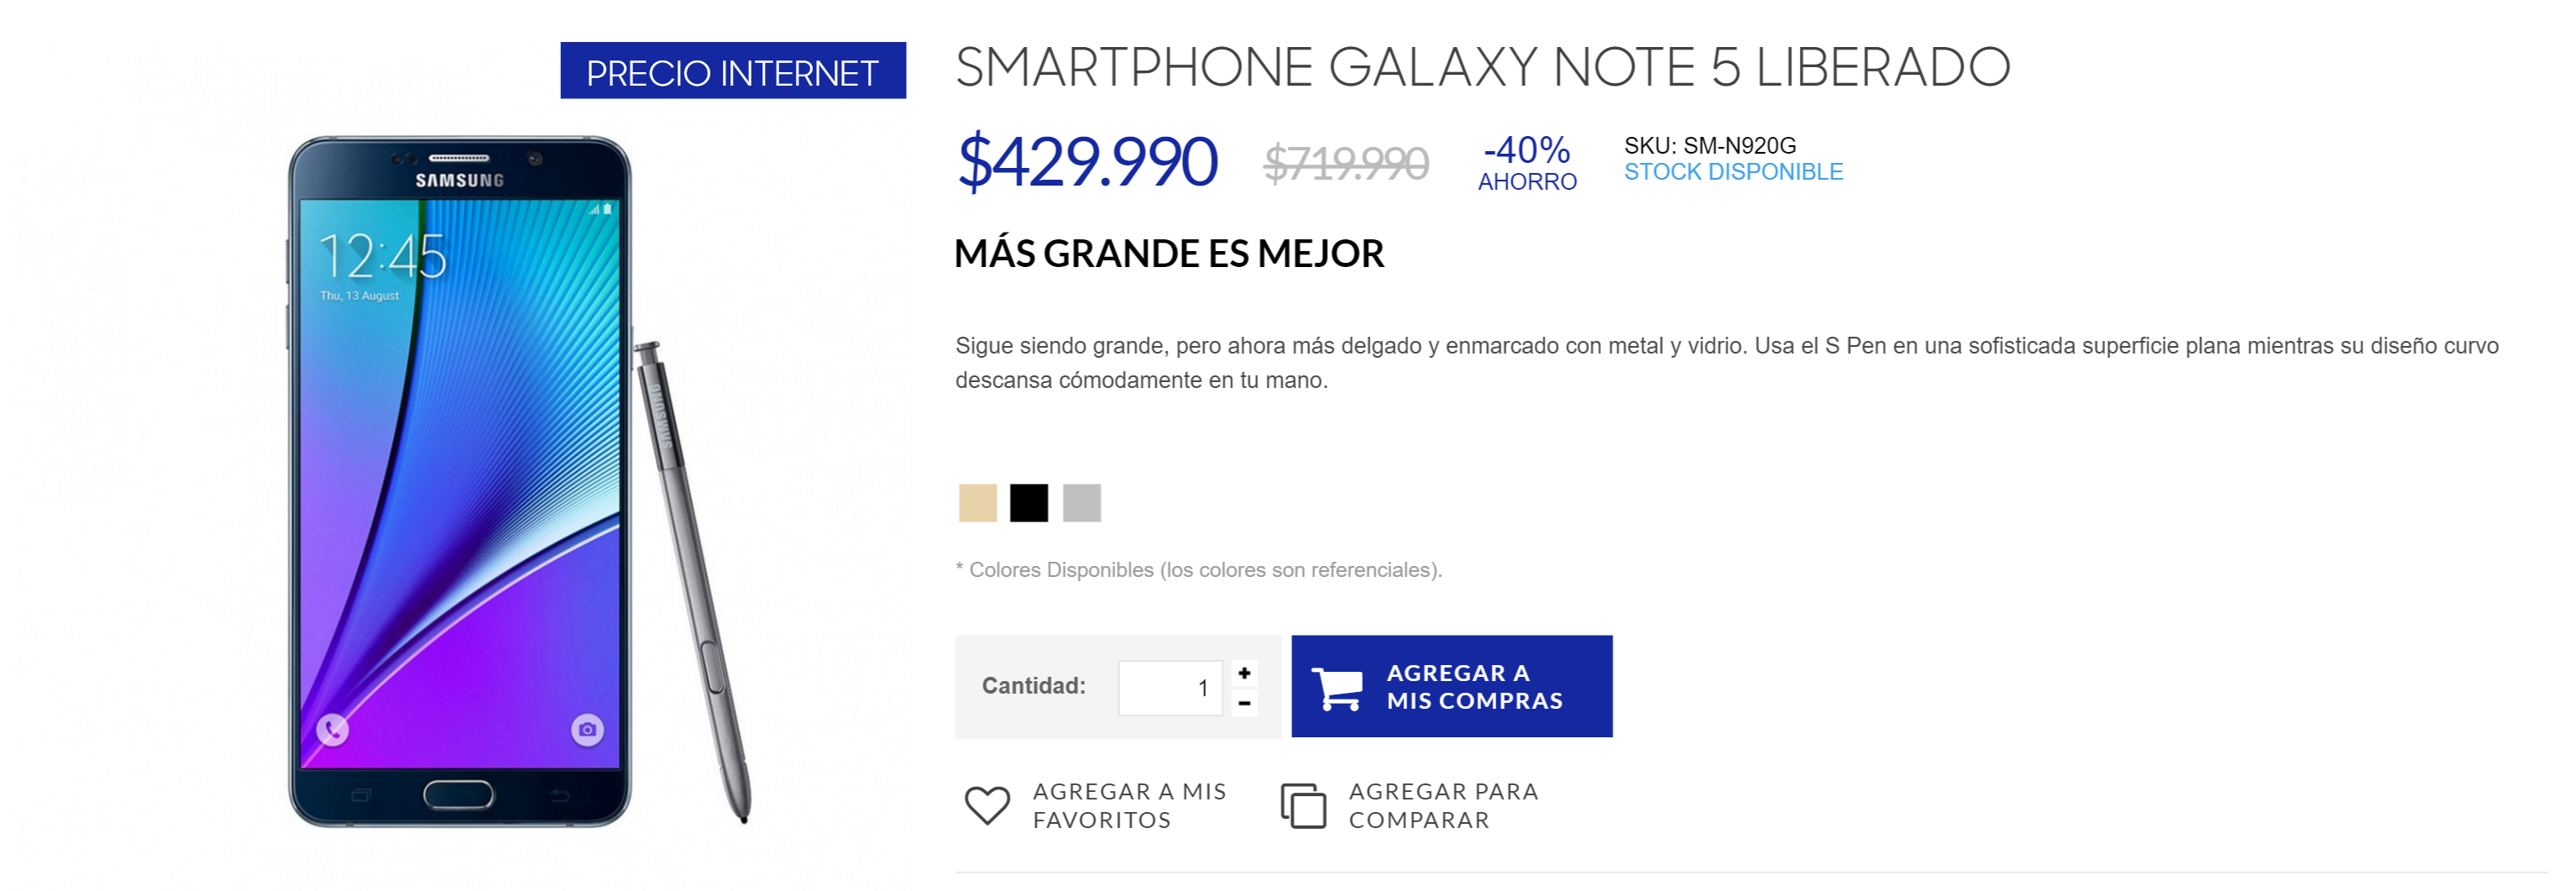Image resolution: width=2576 pixels, height=891 pixels.
Task: Click the STOCK DISPONIBLE text
Action: (x=1733, y=172)
